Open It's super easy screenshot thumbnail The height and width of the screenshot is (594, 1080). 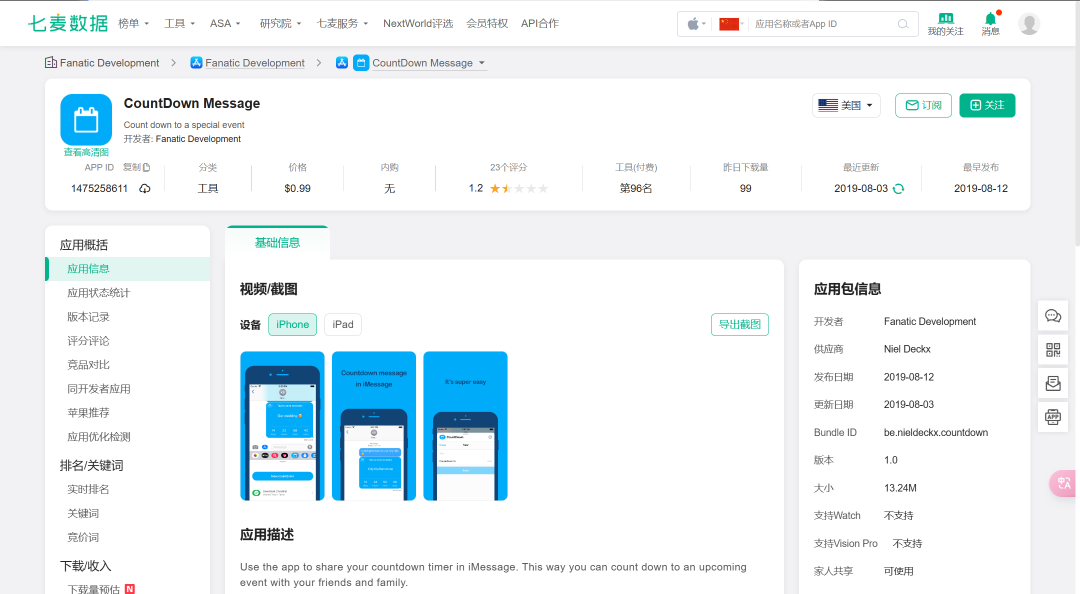point(466,426)
